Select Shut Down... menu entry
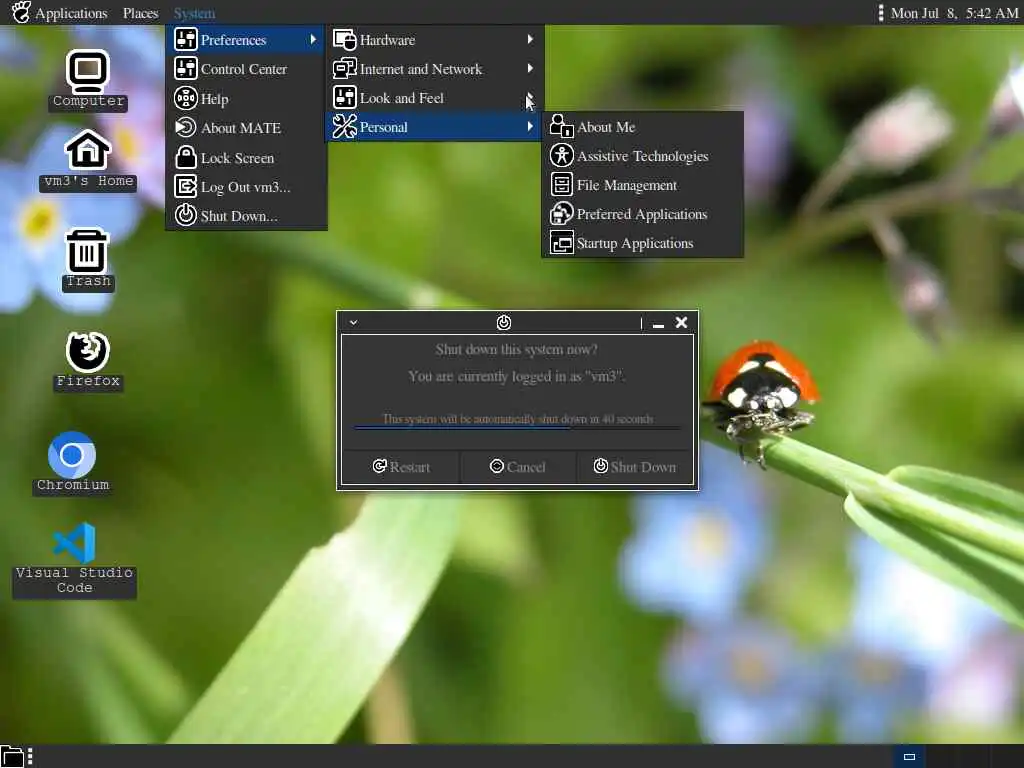Screen dimensions: 1024x768 click(246, 216)
